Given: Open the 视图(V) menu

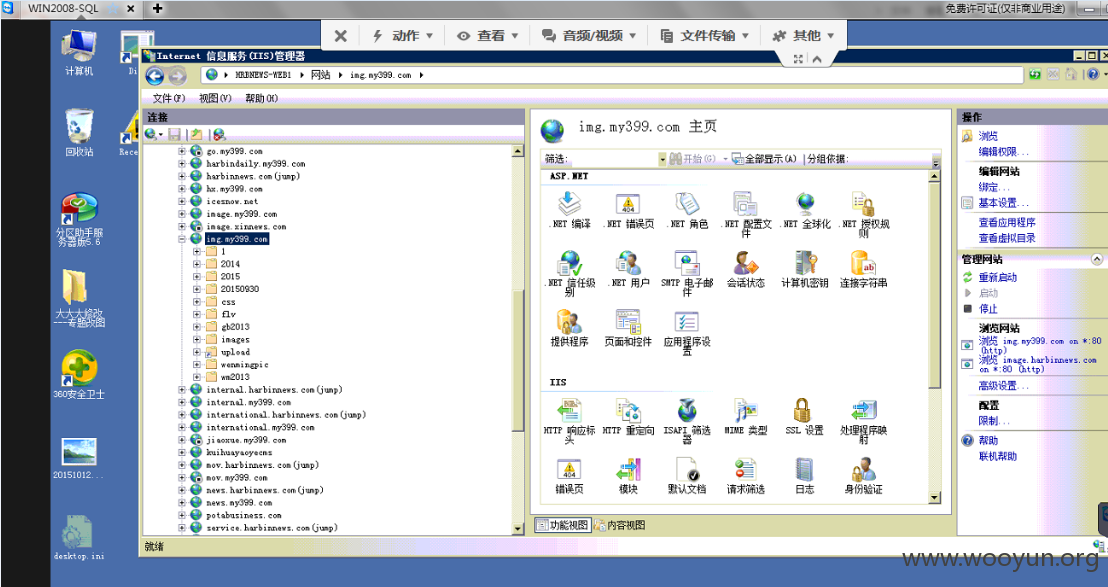Looking at the screenshot, I should 215,98.
